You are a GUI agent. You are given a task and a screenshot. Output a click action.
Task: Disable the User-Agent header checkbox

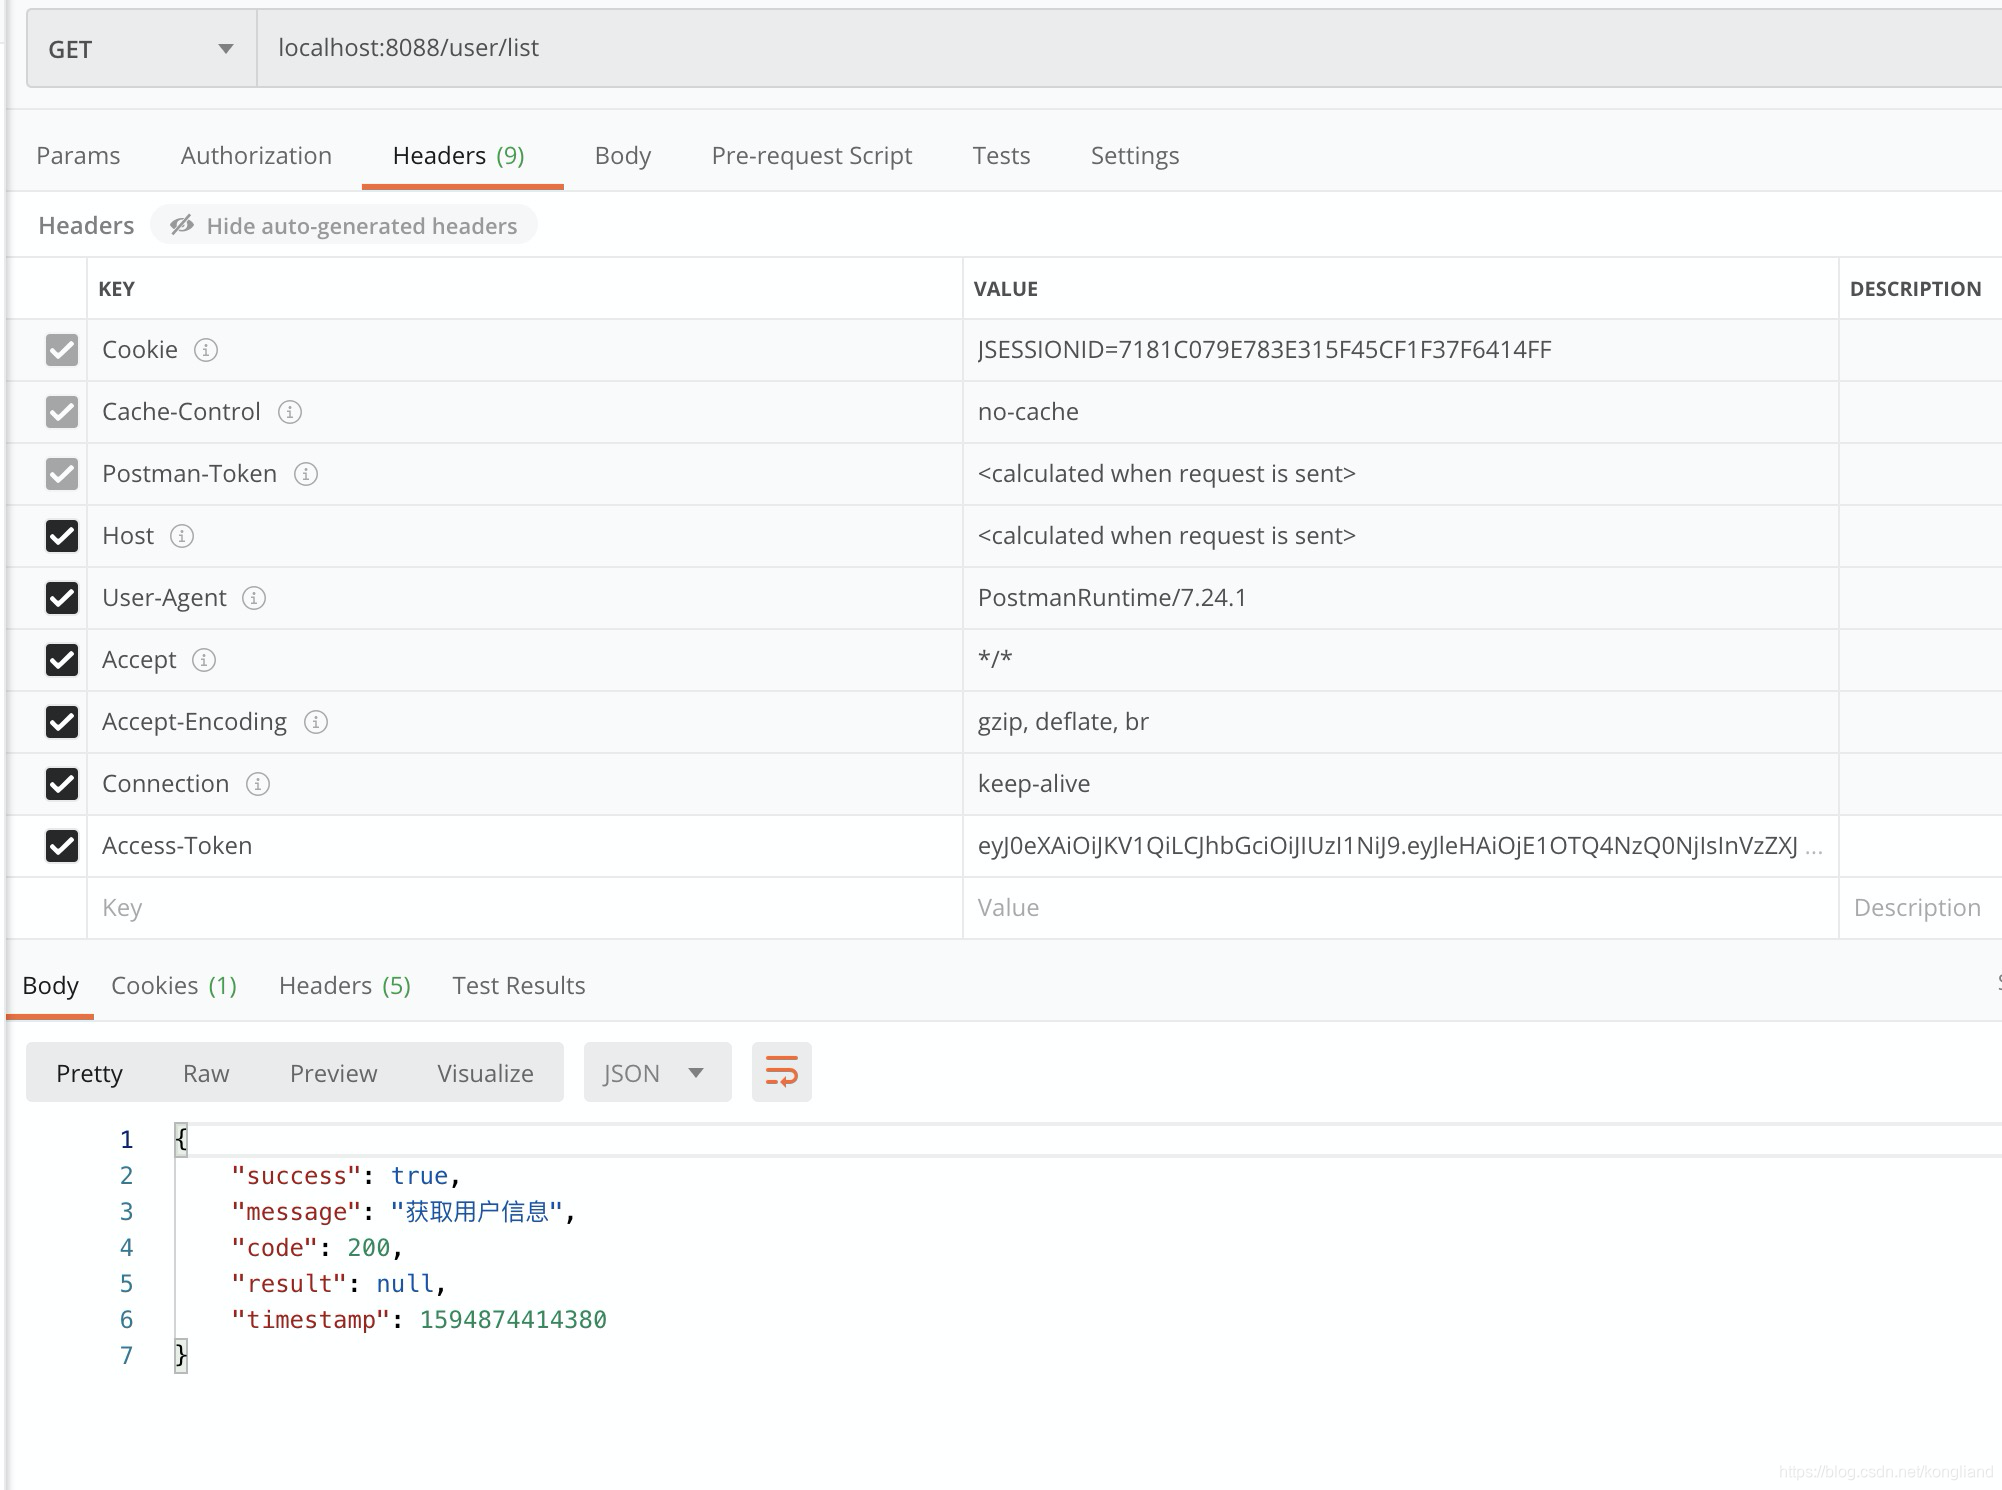tap(62, 598)
